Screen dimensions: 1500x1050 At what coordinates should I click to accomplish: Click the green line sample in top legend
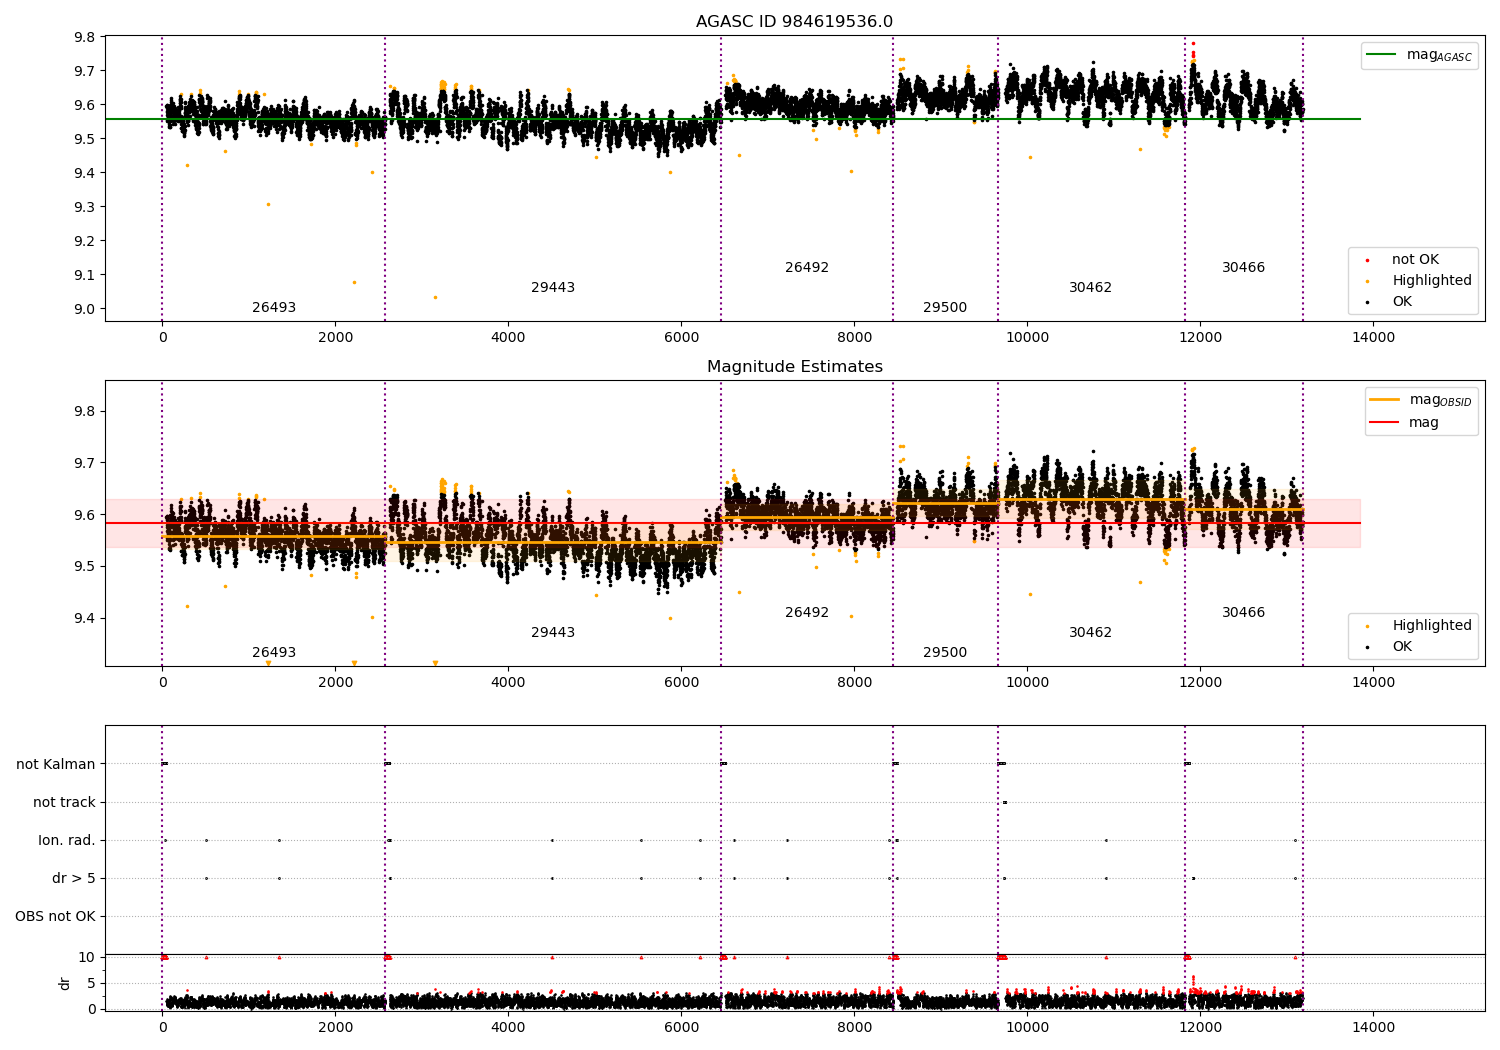coord(1381,55)
